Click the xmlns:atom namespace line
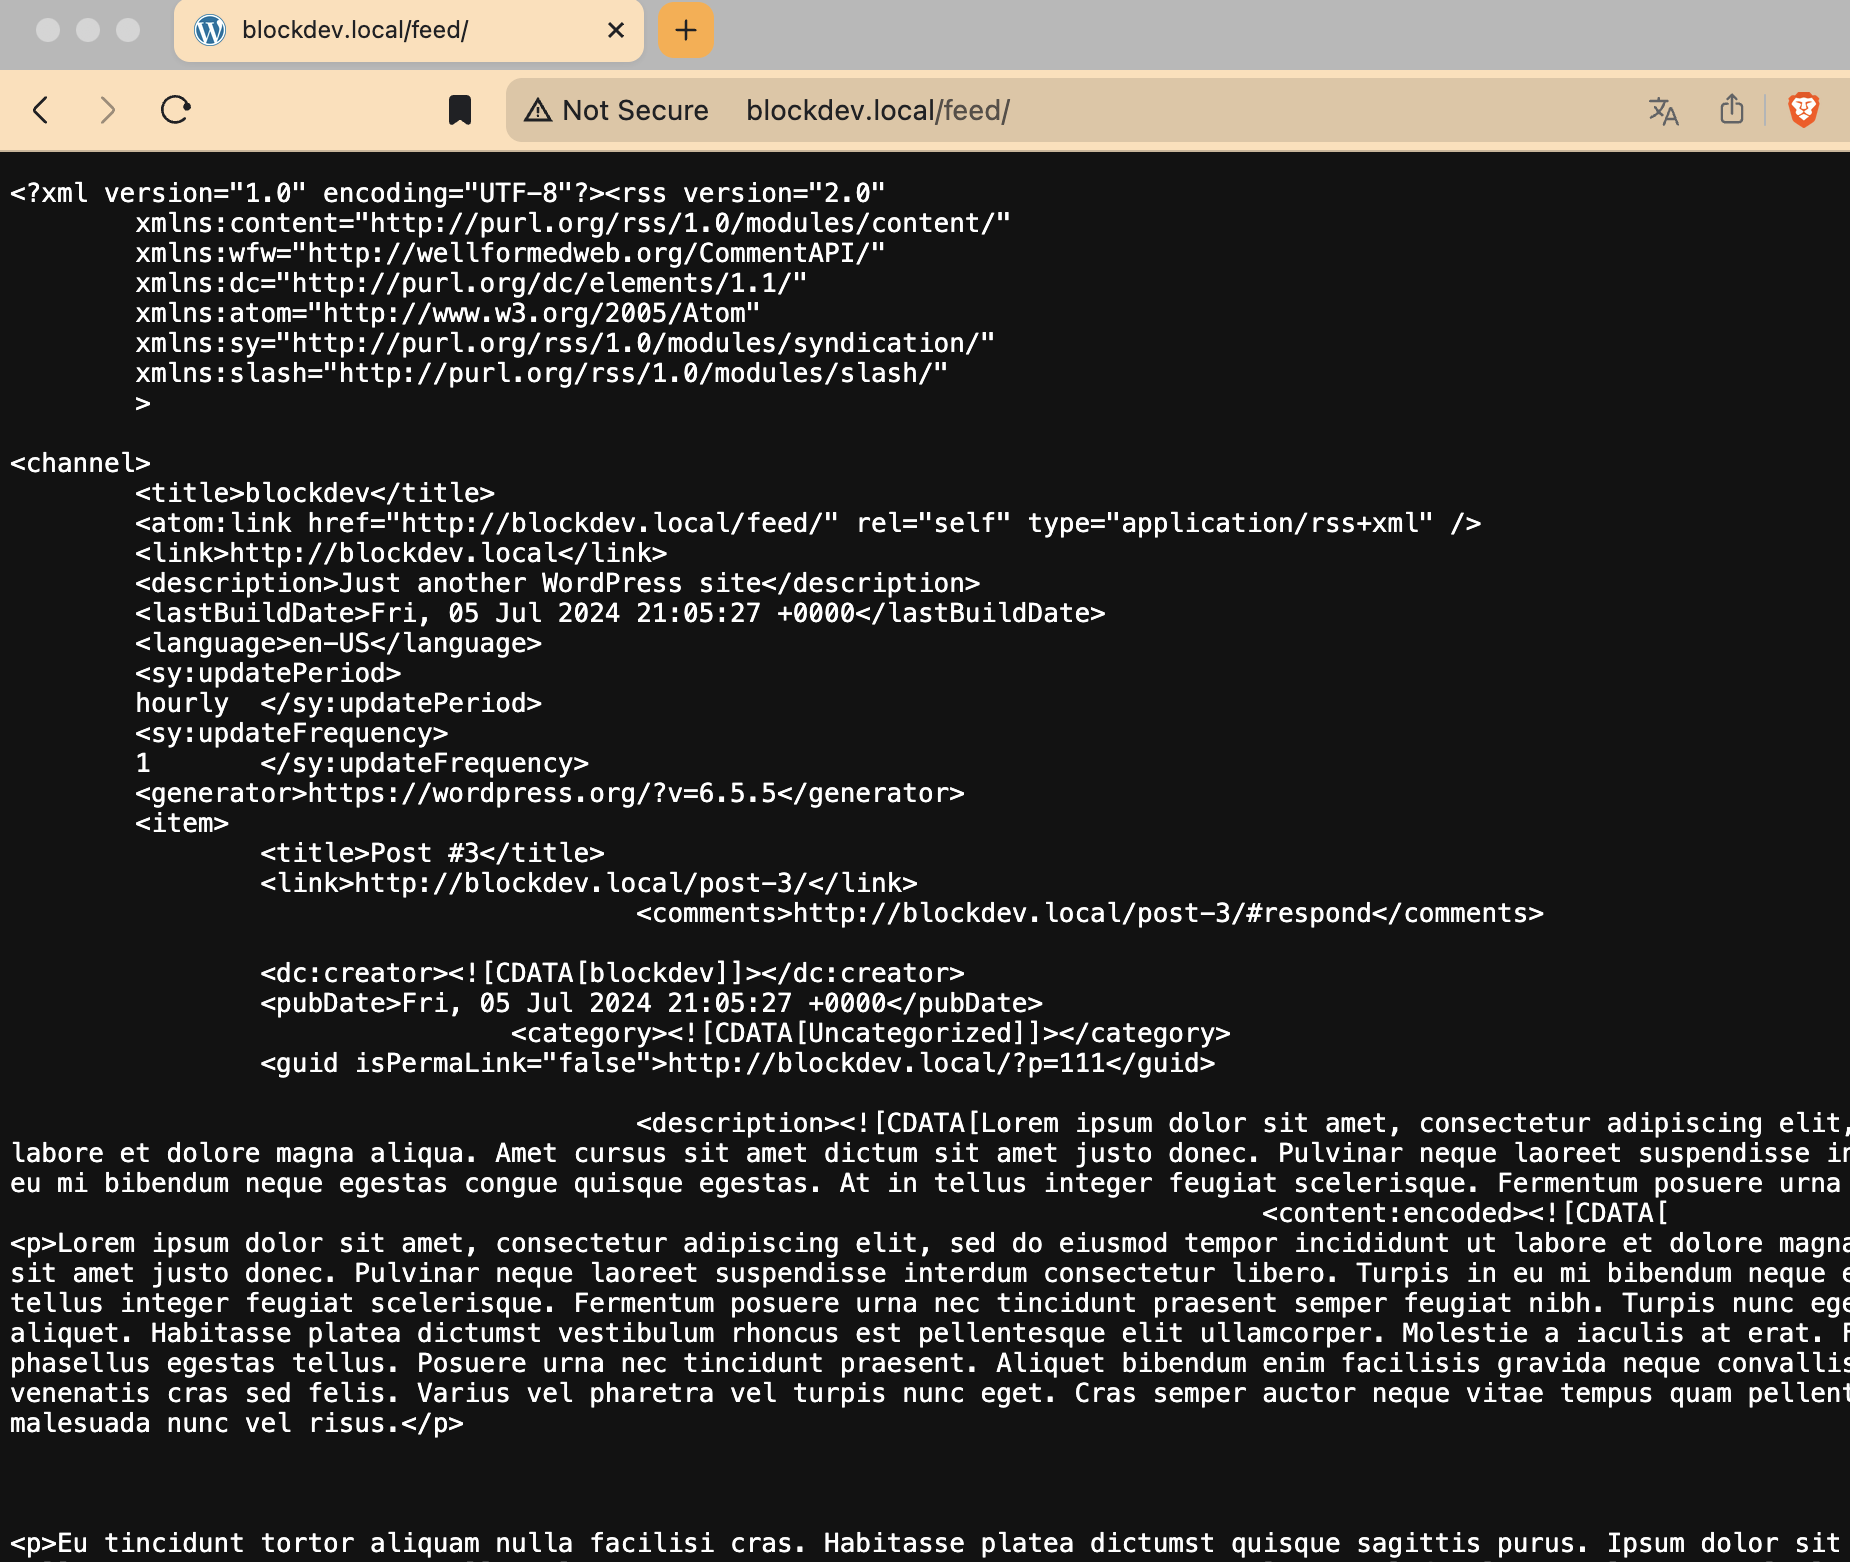 448,313
